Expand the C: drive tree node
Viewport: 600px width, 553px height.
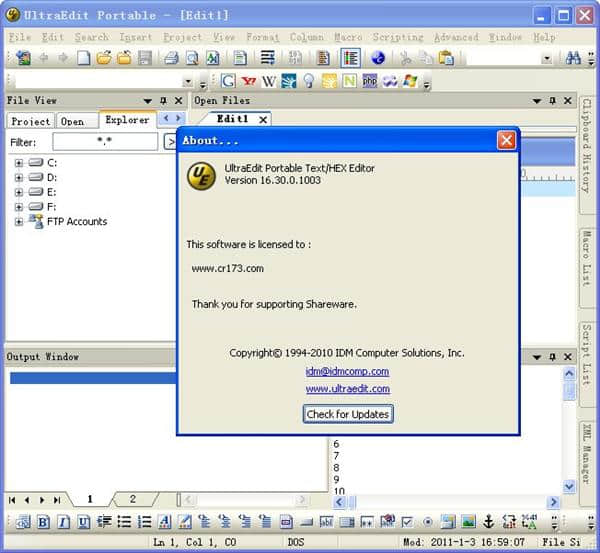[x=18, y=162]
